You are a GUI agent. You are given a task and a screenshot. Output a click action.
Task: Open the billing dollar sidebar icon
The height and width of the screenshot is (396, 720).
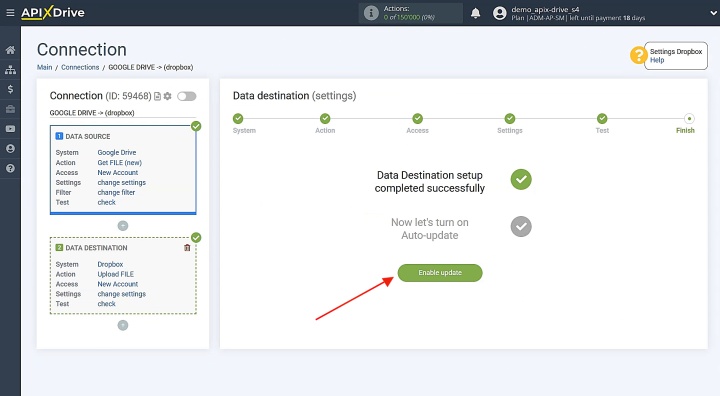pos(10,89)
